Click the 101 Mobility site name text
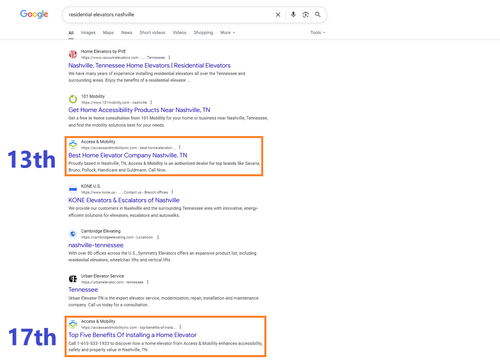Screen dimensions: 500x360 pos(93,96)
